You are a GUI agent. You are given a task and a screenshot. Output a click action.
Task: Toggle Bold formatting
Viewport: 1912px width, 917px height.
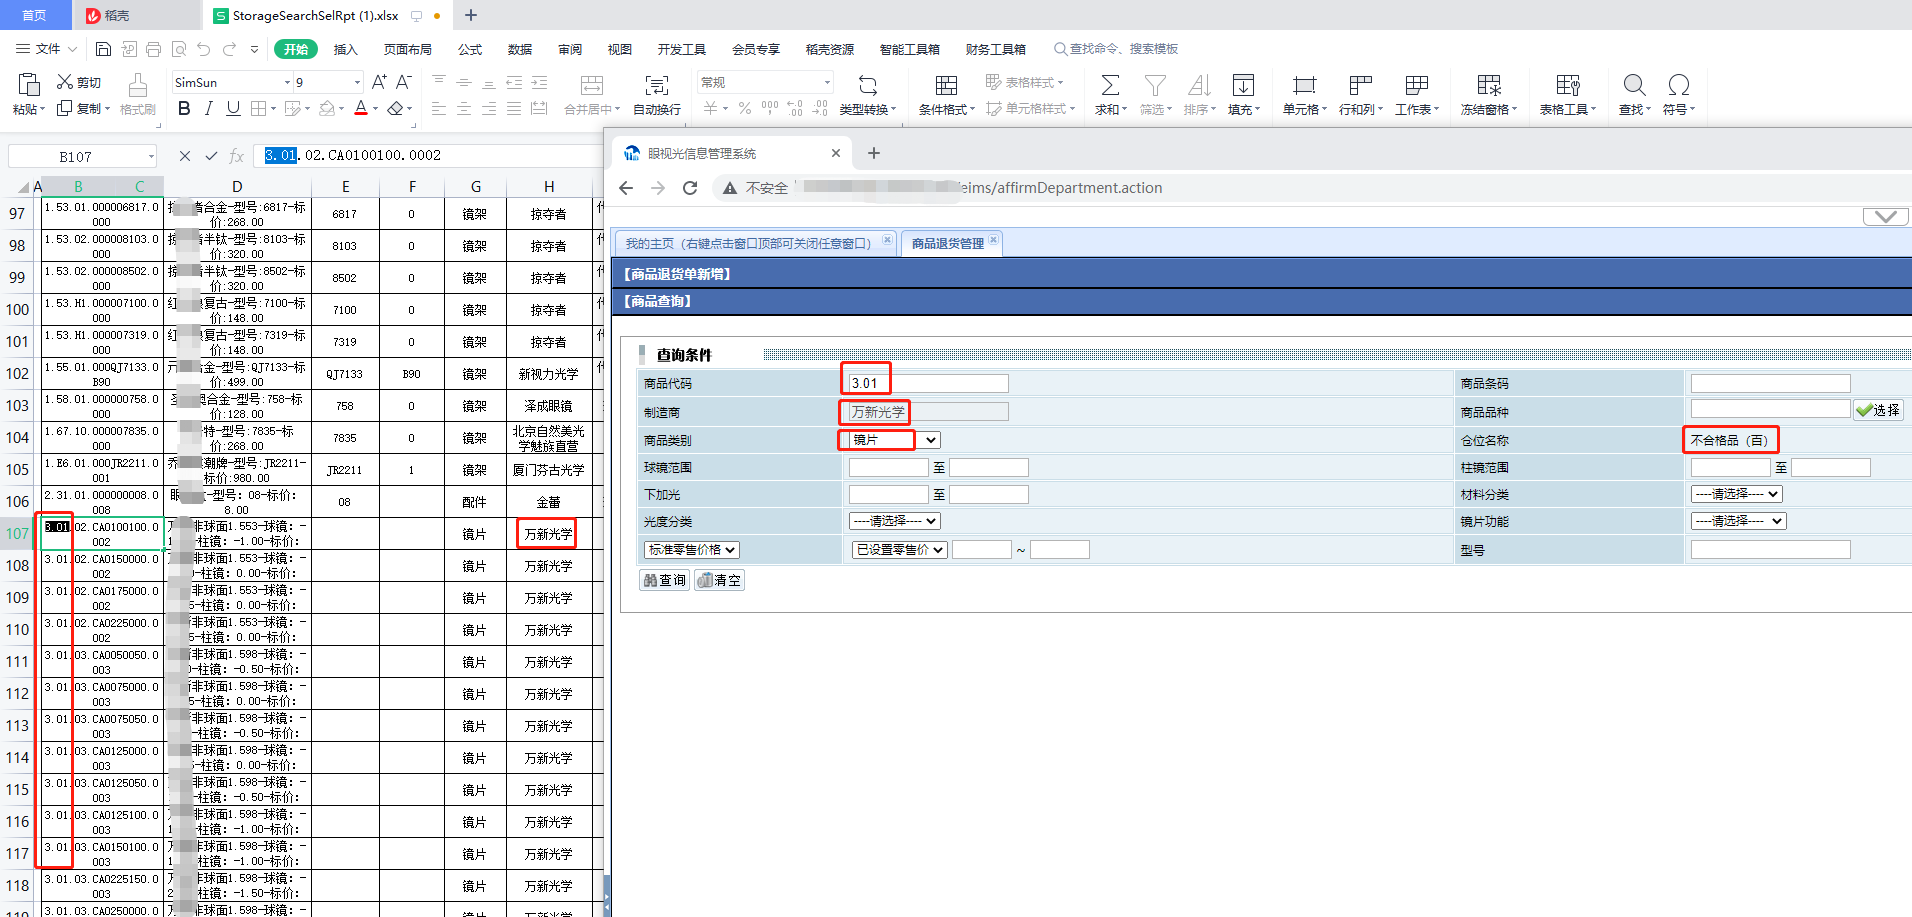click(184, 108)
